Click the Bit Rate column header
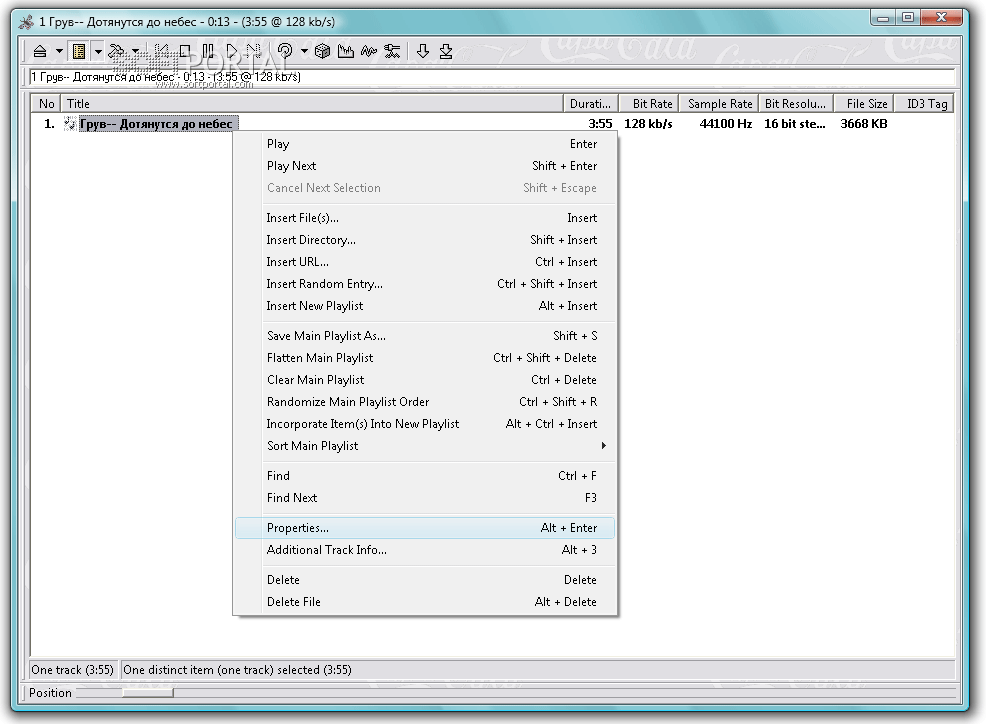 (x=649, y=104)
